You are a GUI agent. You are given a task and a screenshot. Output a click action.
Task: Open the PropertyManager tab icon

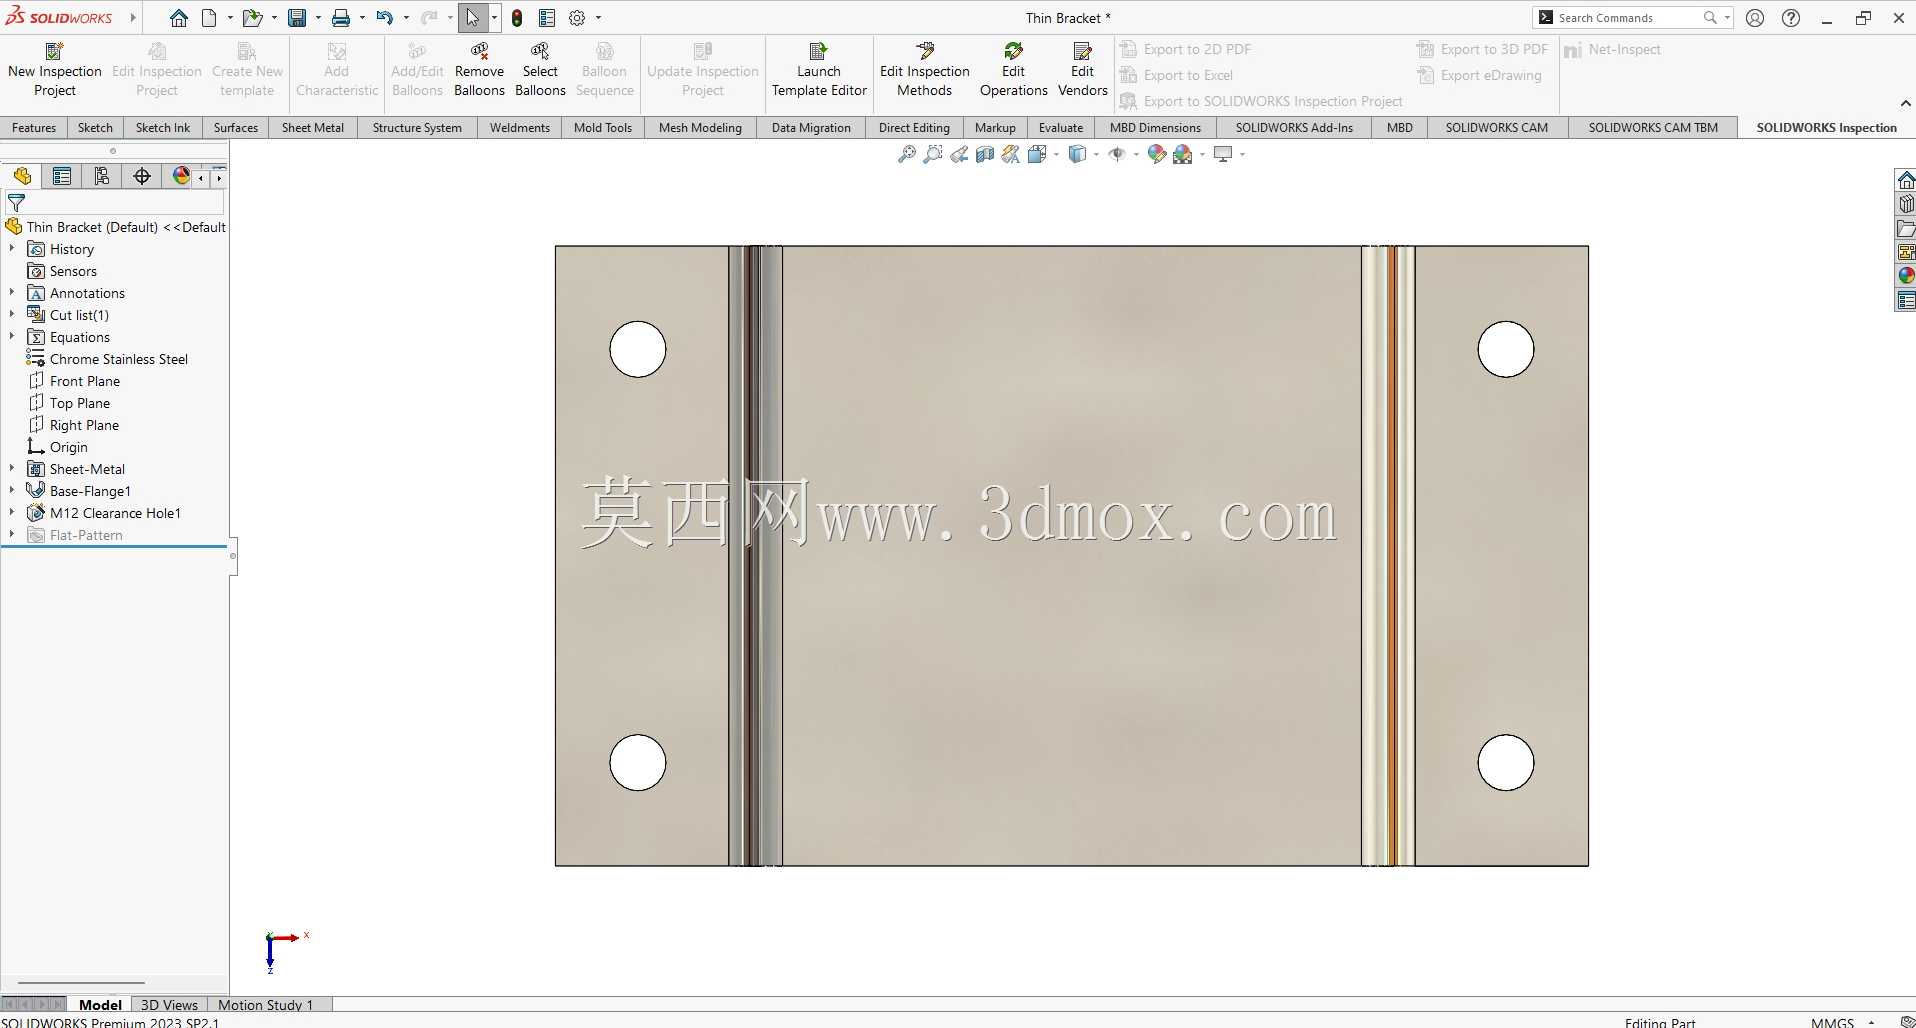coord(62,176)
